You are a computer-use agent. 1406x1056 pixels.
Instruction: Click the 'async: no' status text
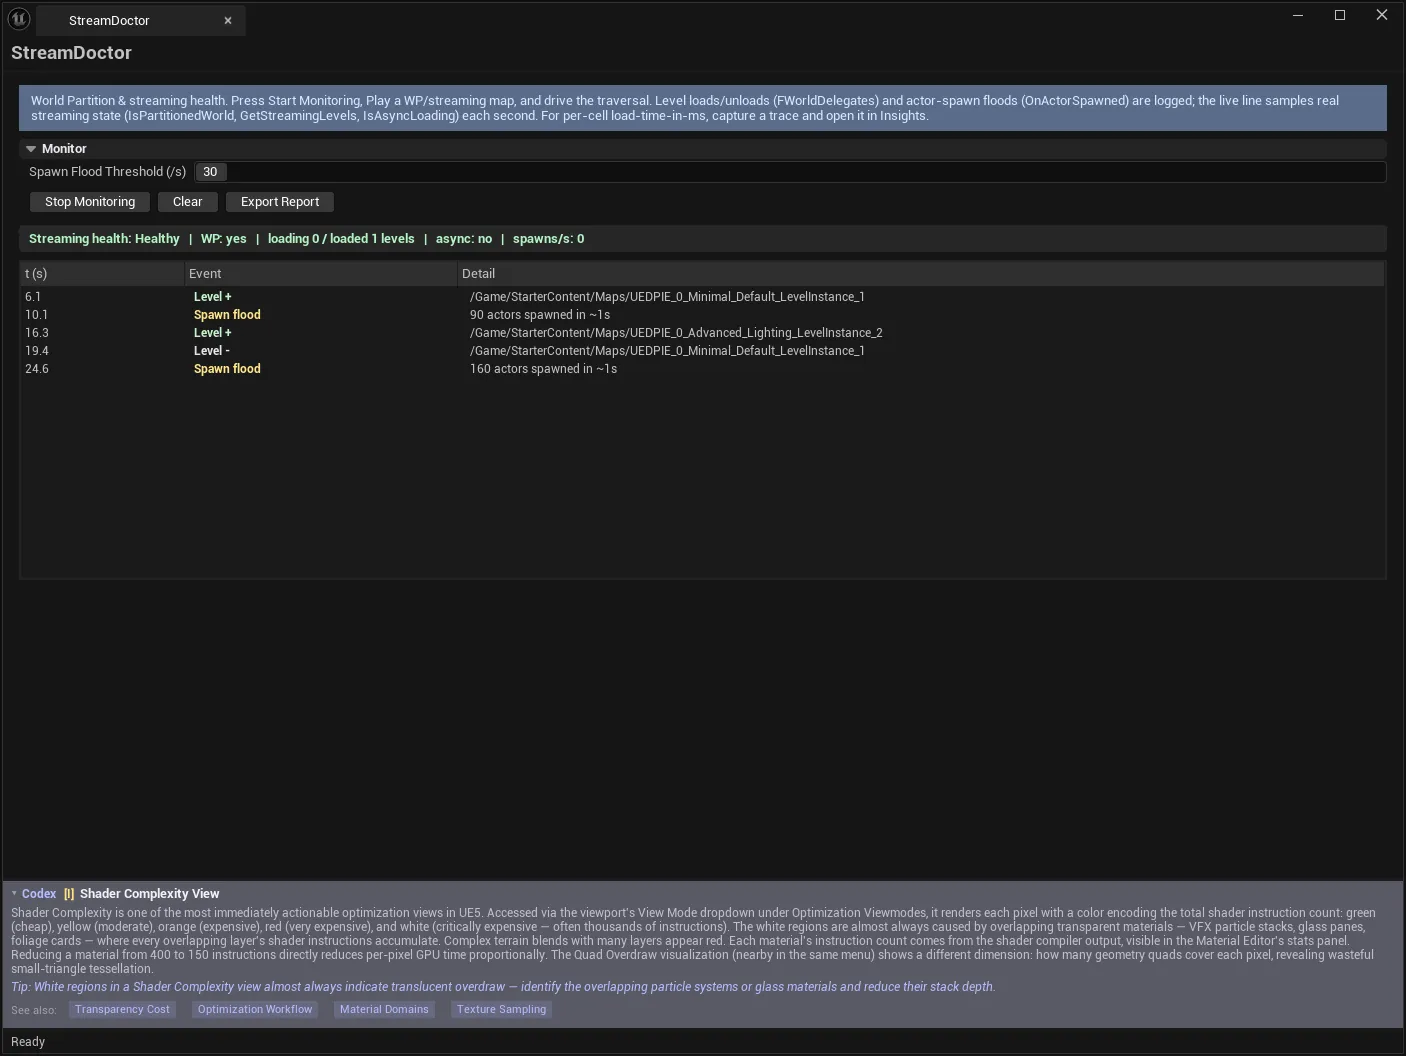[x=464, y=239]
